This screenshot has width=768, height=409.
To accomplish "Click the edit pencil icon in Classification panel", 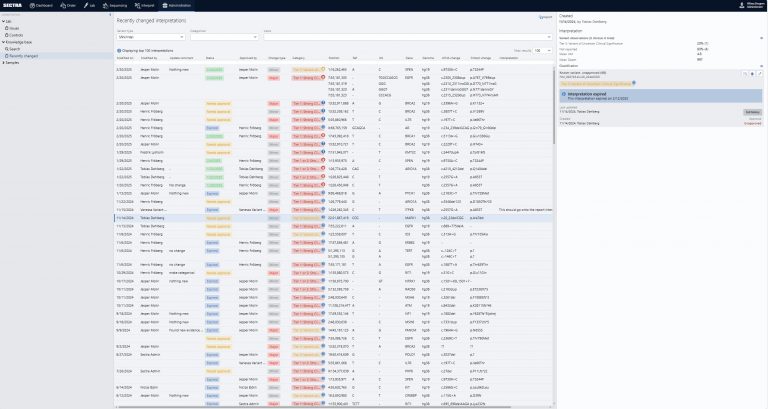I will click(x=761, y=74).
